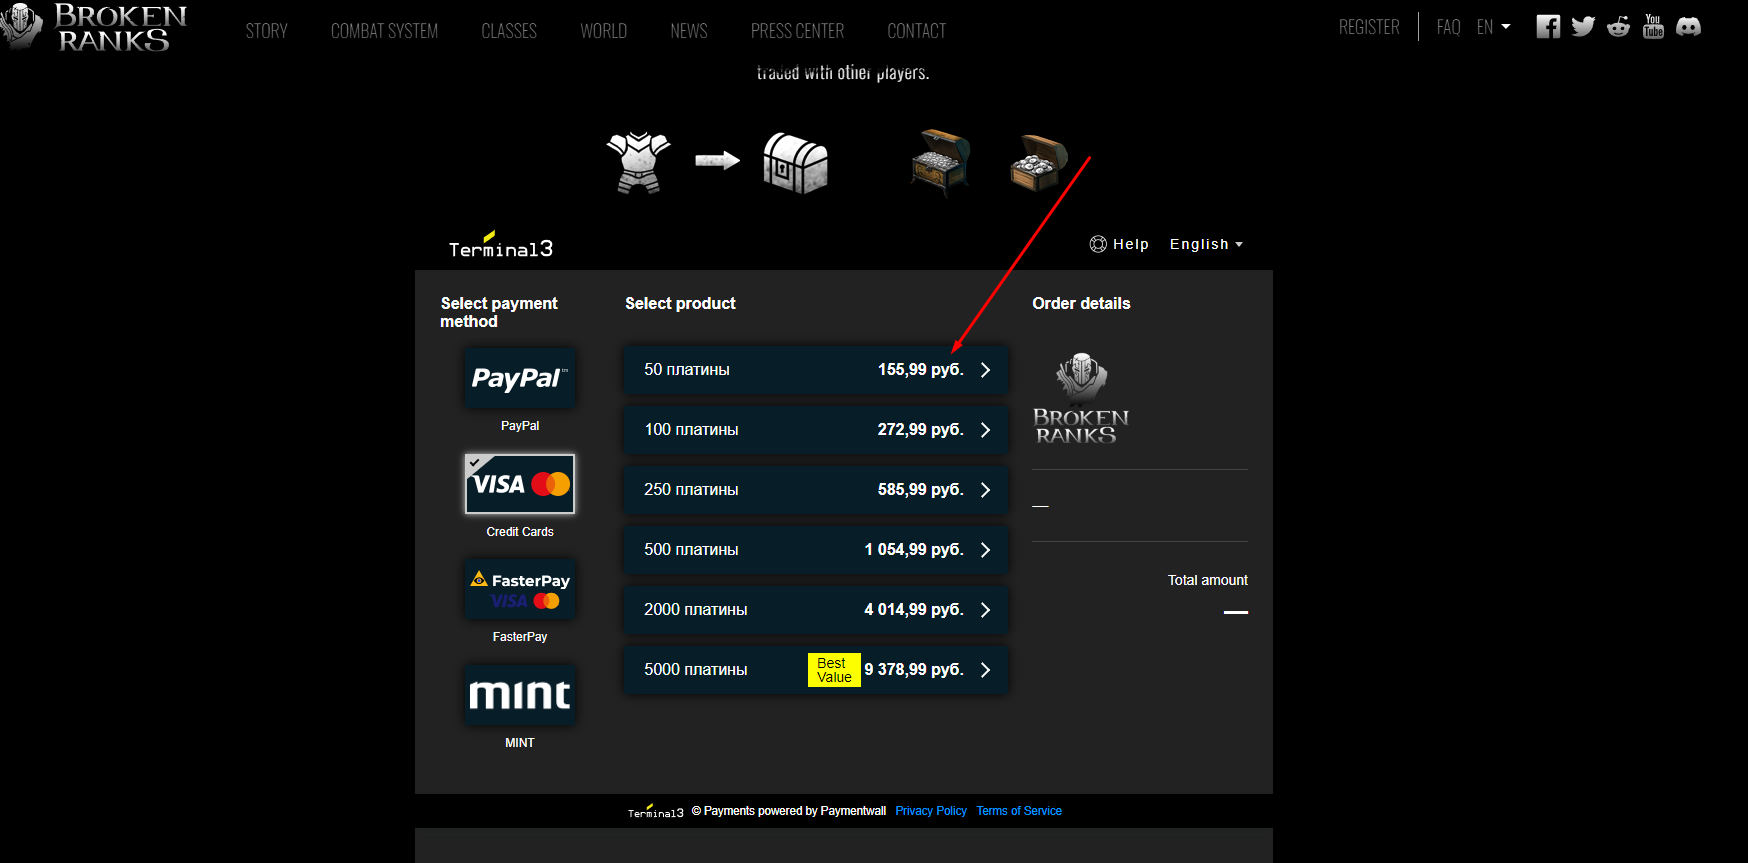This screenshot has height=863, width=1748.
Task: Click the white armor icon
Action: tap(638, 162)
